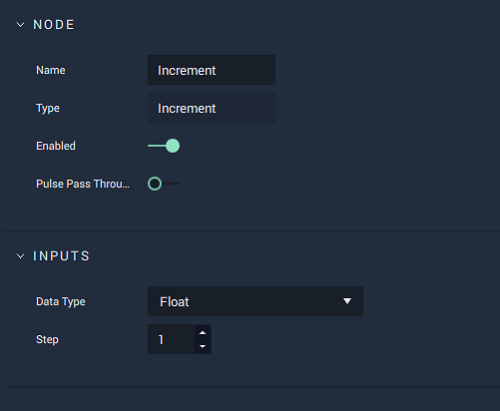Click the Enabled label
500x411 pixels.
pyautogui.click(x=56, y=146)
